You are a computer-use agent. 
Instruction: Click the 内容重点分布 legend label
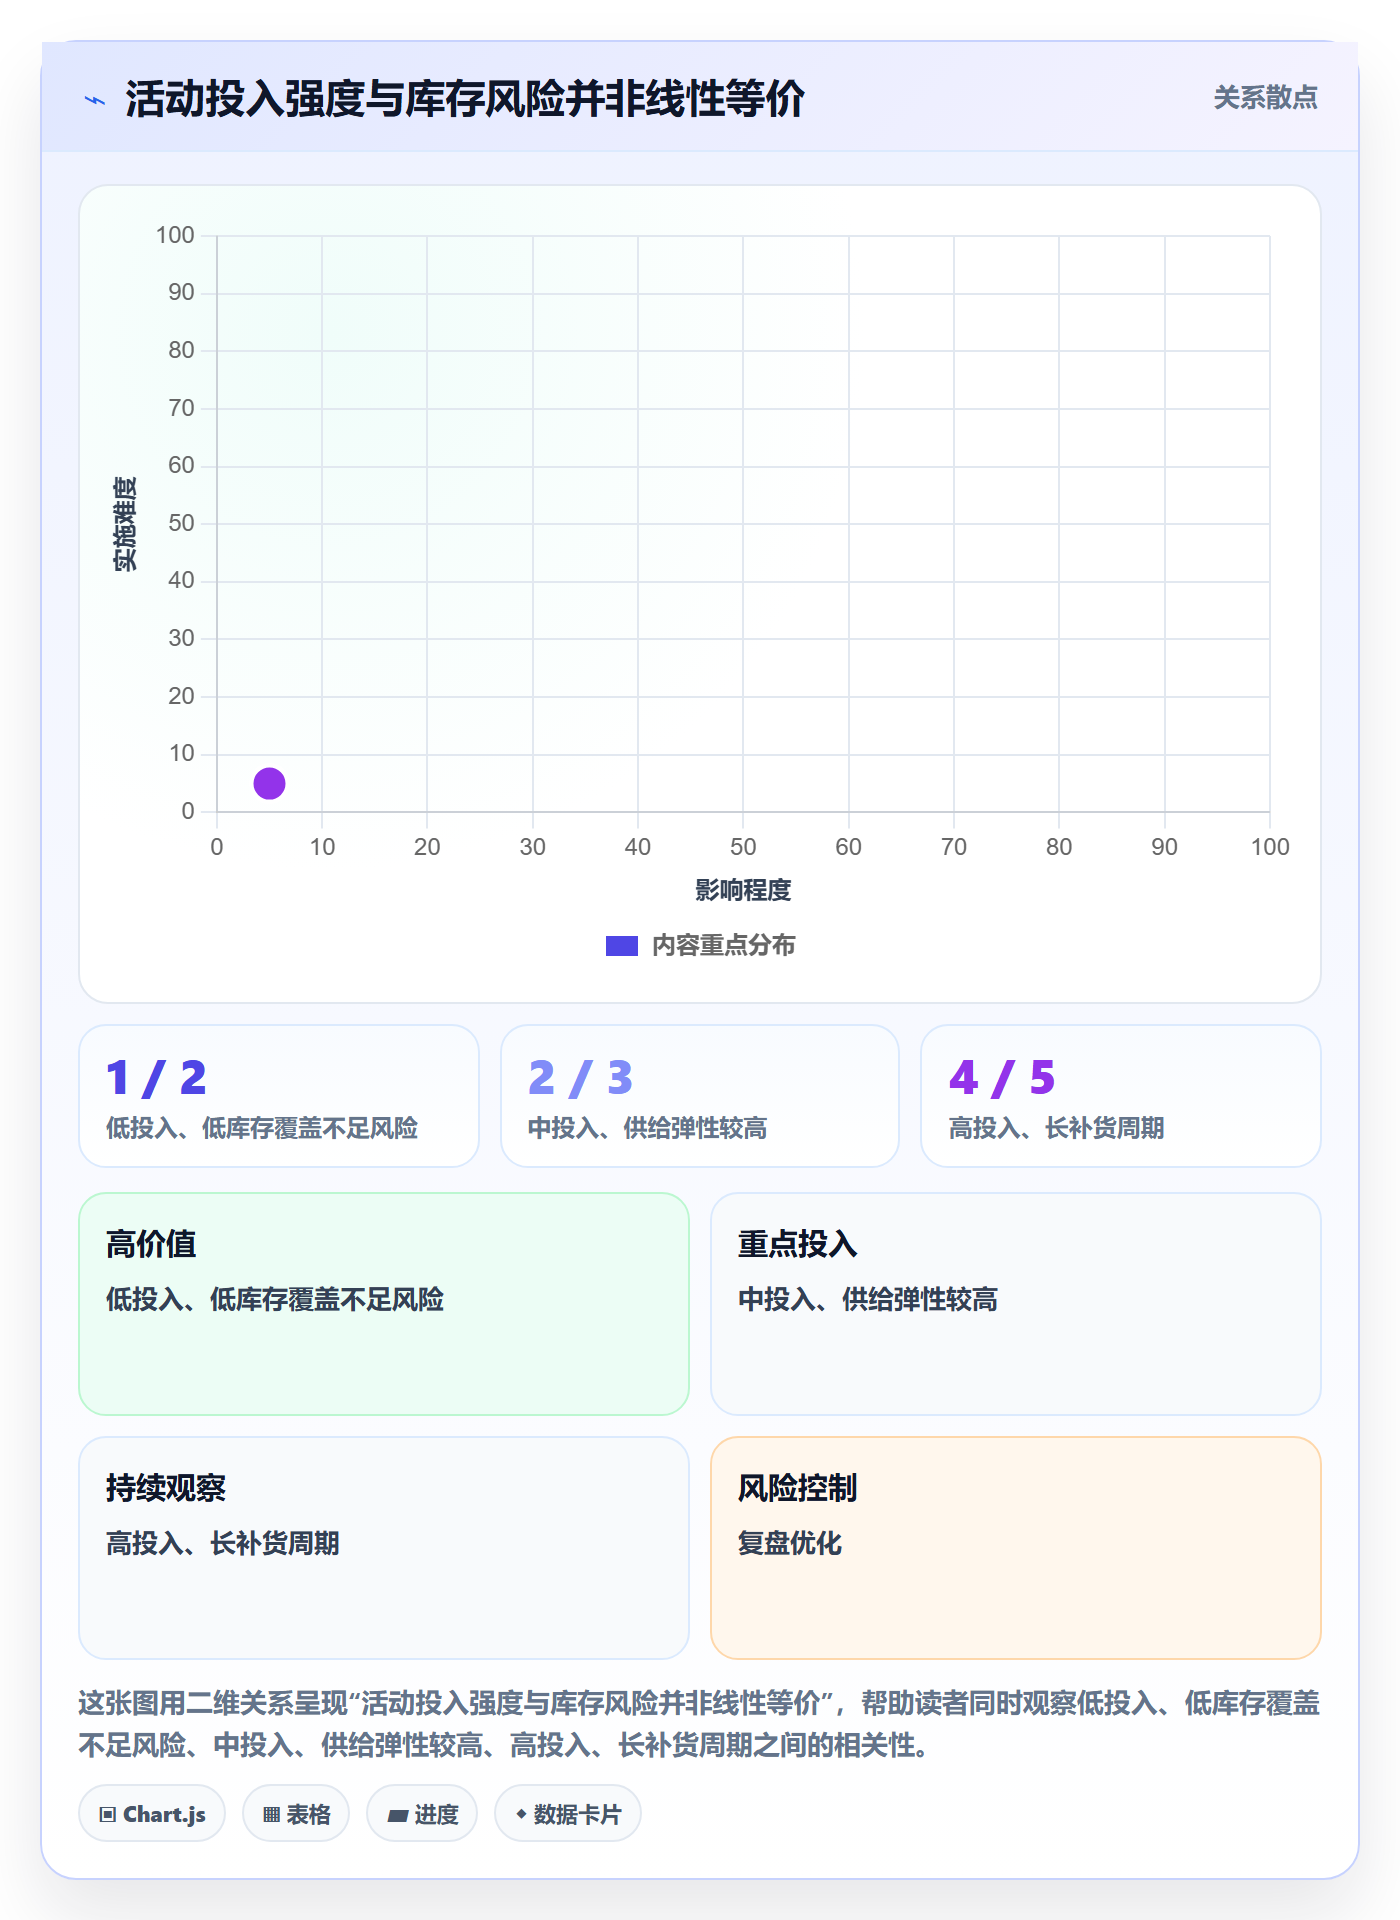click(724, 946)
